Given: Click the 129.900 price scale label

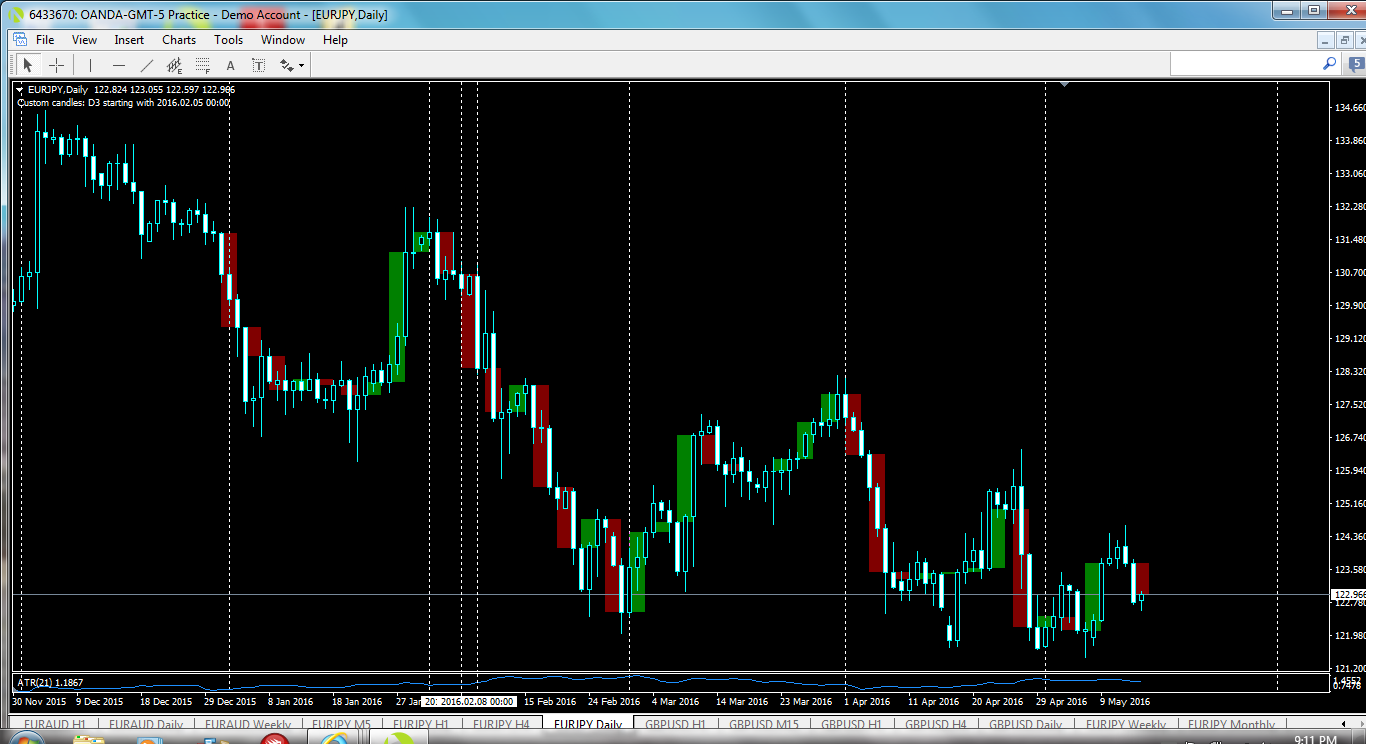Looking at the screenshot, I should (1350, 306).
